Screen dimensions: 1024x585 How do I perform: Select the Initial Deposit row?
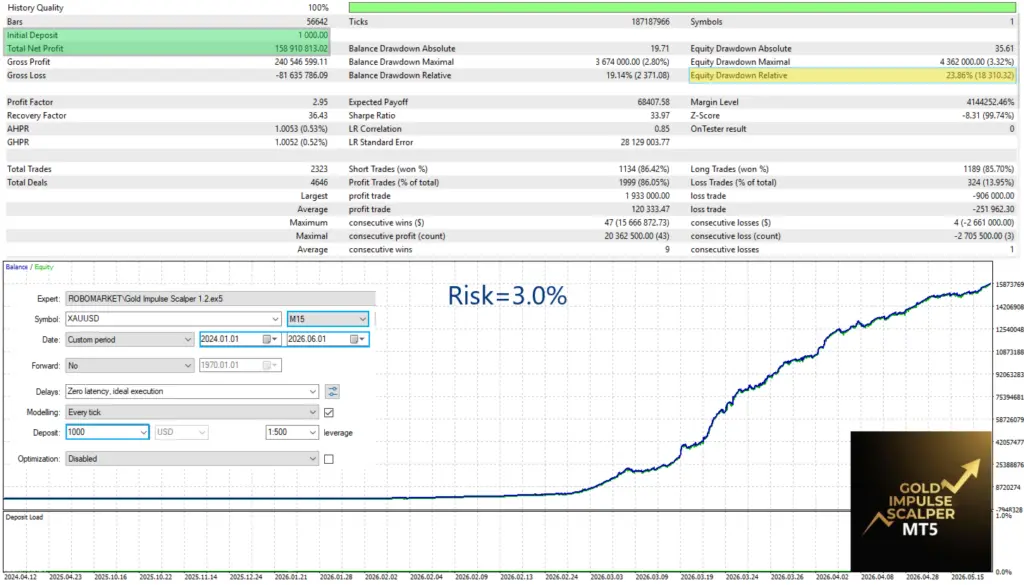click(167, 35)
